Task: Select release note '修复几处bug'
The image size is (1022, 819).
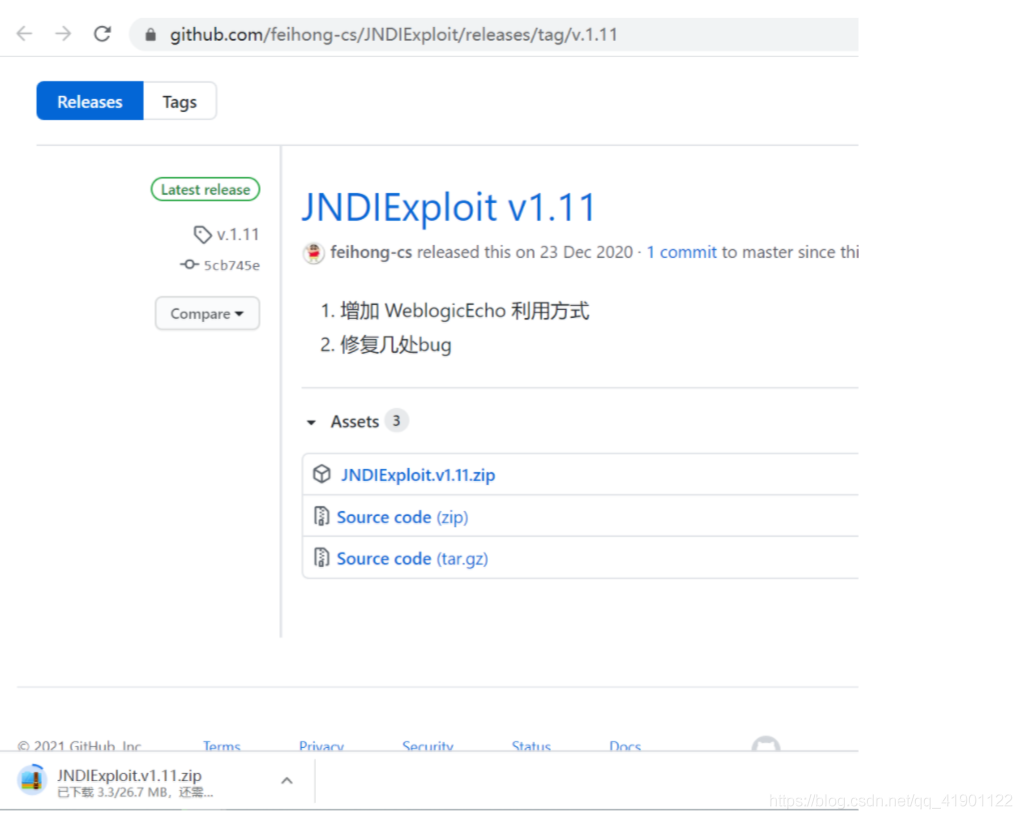Action: pyautogui.click(x=396, y=345)
